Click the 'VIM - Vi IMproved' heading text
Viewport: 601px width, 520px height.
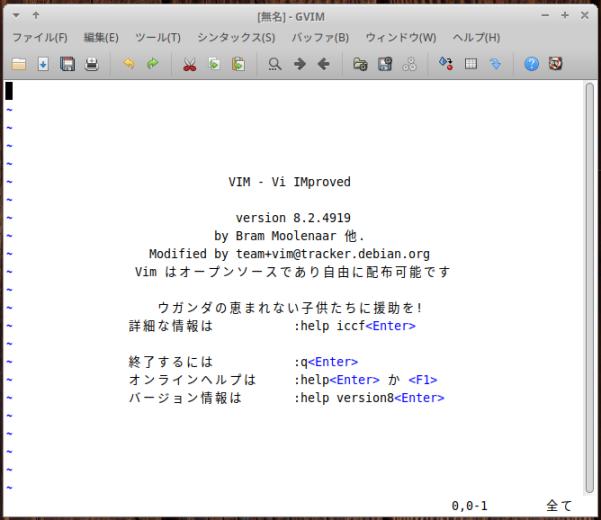pos(289,182)
